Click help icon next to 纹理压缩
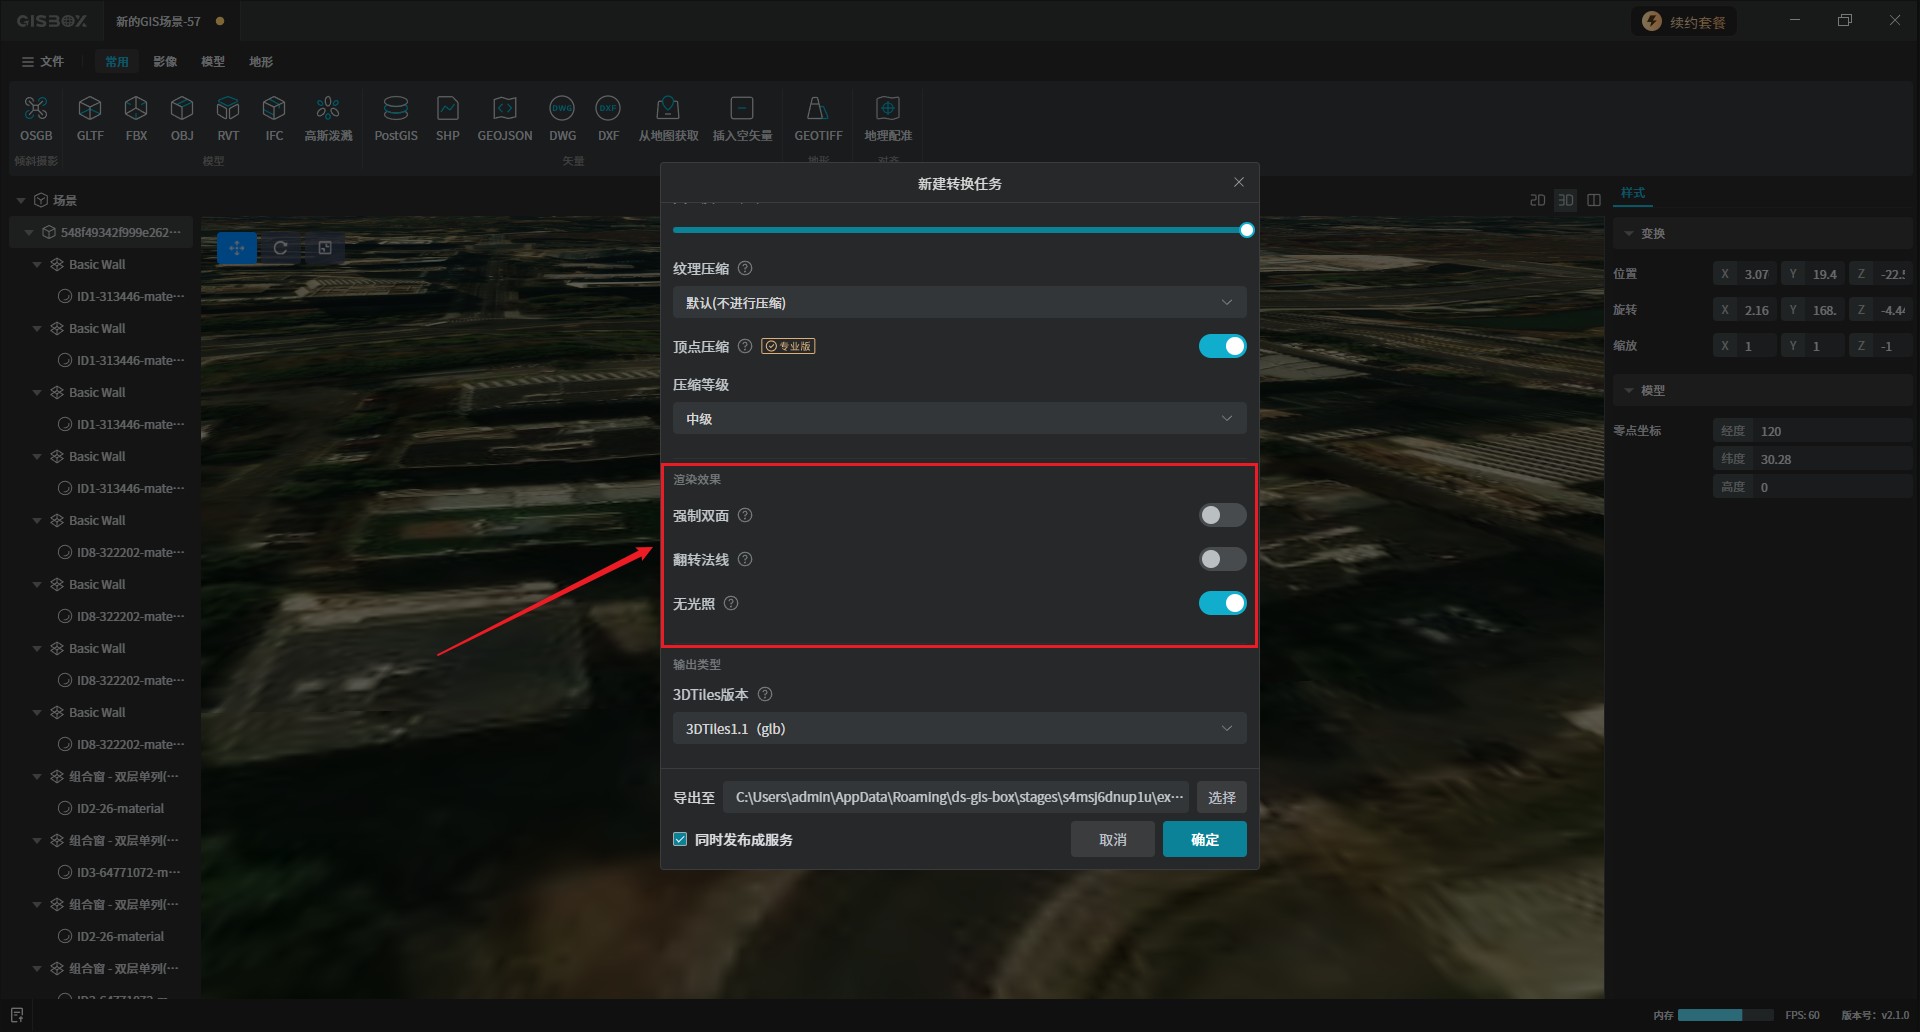This screenshot has width=1920, height=1032. pyautogui.click(x=745, y=268)
